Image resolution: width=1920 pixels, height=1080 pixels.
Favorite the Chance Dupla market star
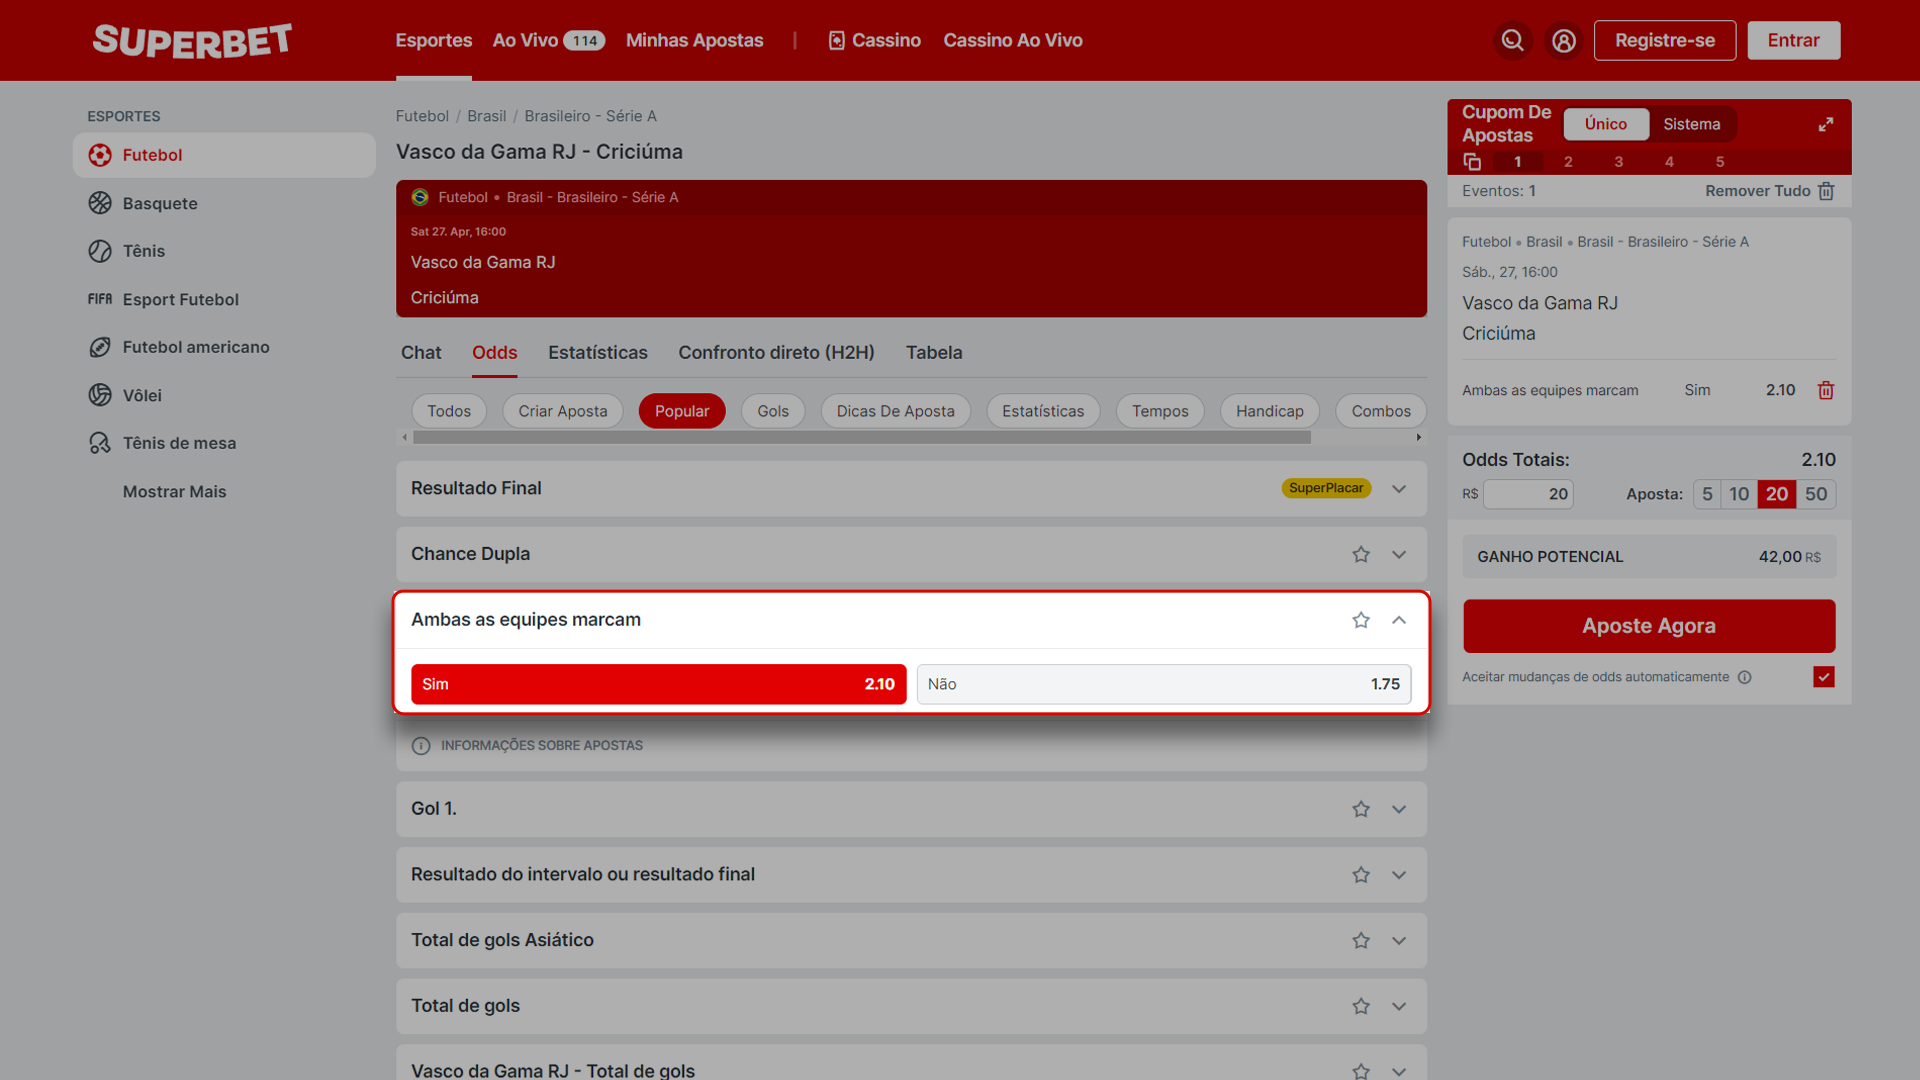coord(1361,554)
